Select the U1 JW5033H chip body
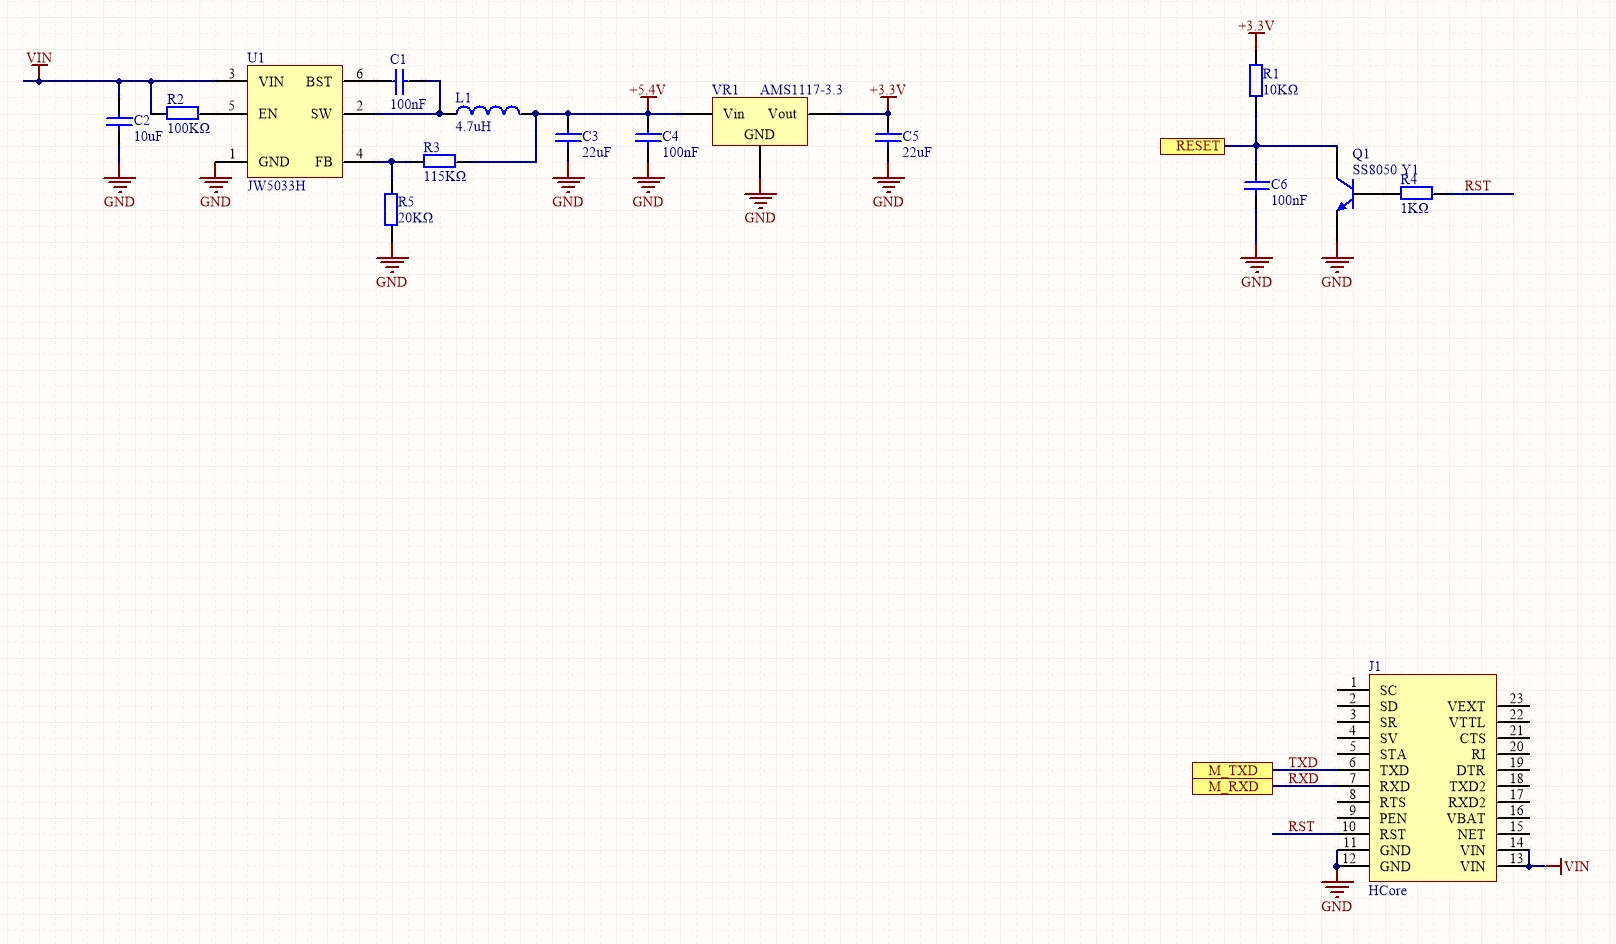Viewport: 1616px width, 944px height. [x=295, y=121]
